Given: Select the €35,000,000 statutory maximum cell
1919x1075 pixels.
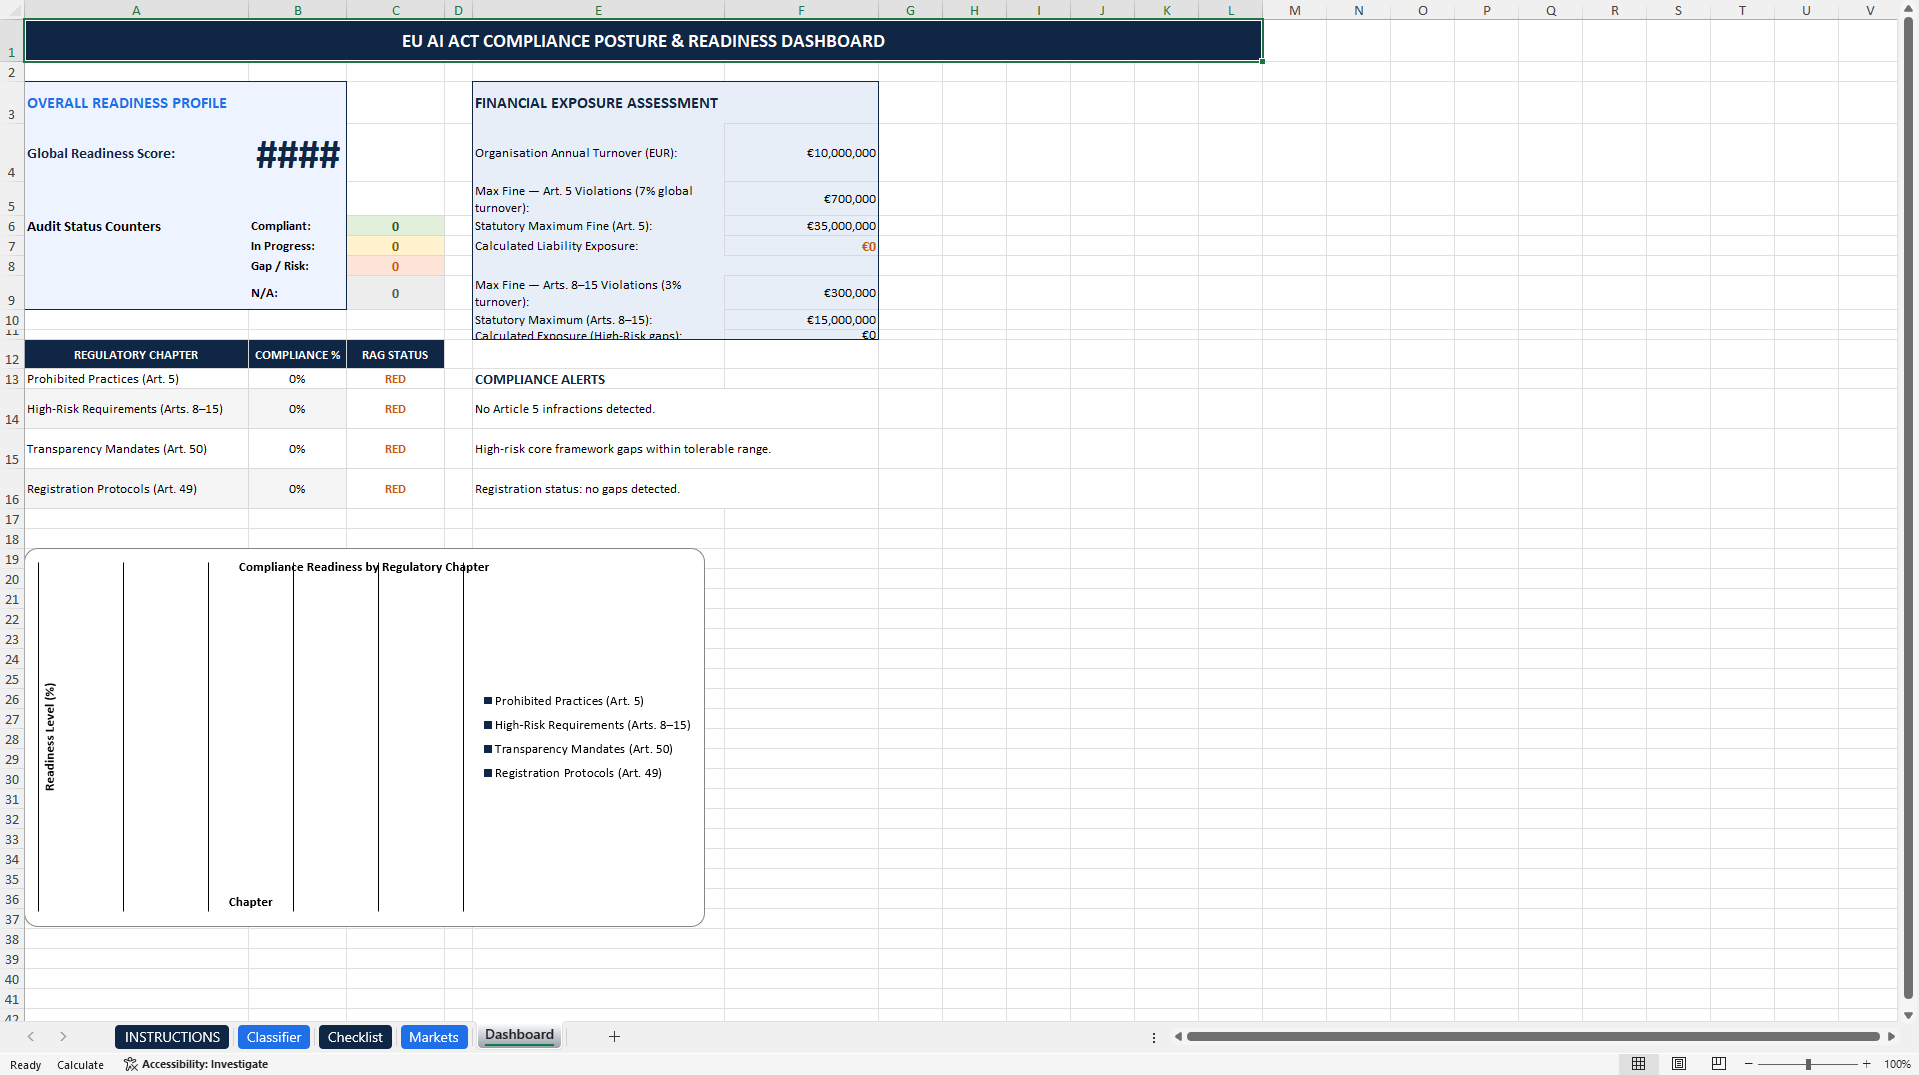Looking at the screenshot, I should click(801, 226).
